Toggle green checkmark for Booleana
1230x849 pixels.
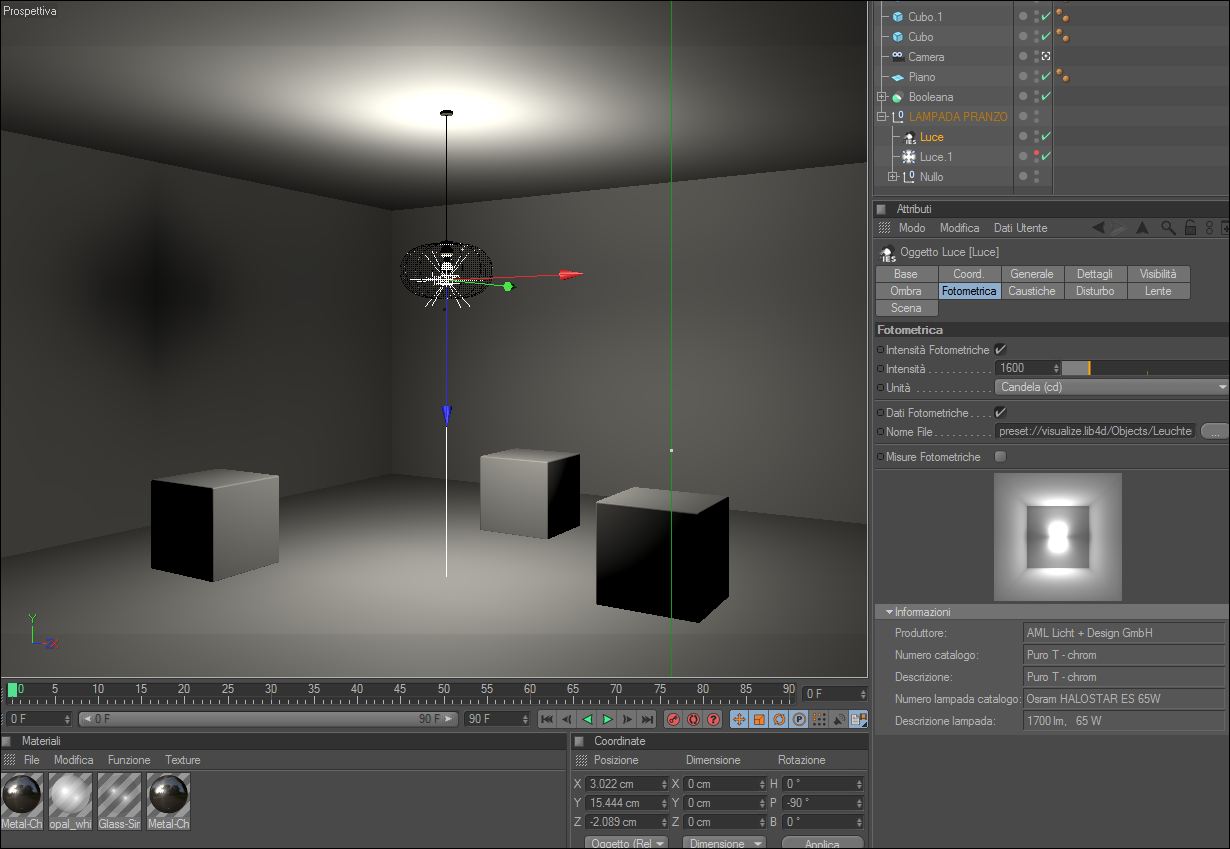[1046, 97]
